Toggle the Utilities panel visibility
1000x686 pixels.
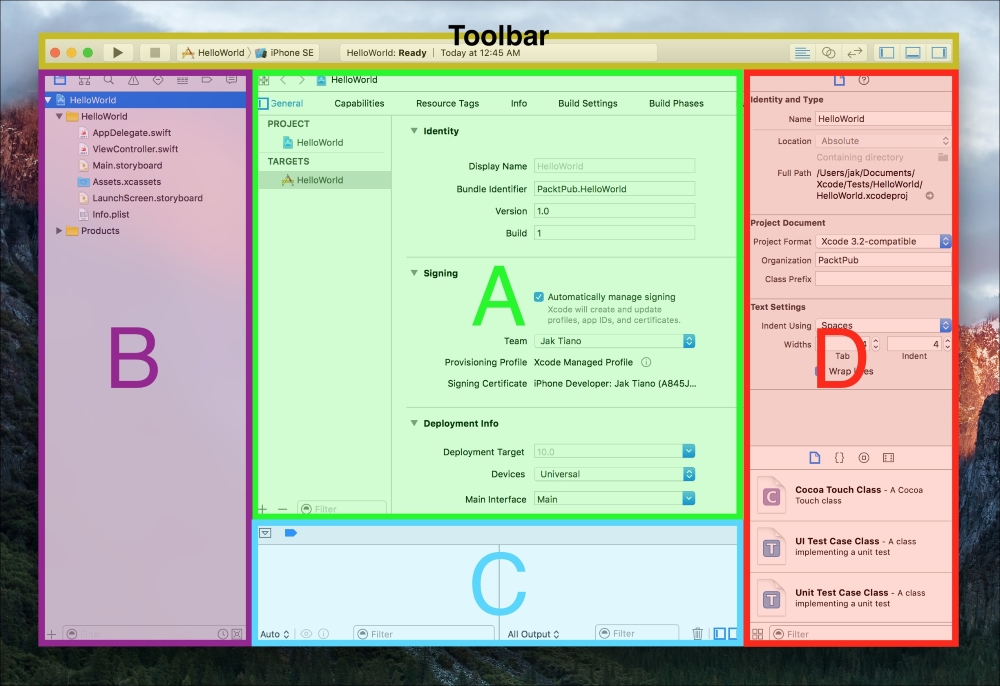coord(939,52)
